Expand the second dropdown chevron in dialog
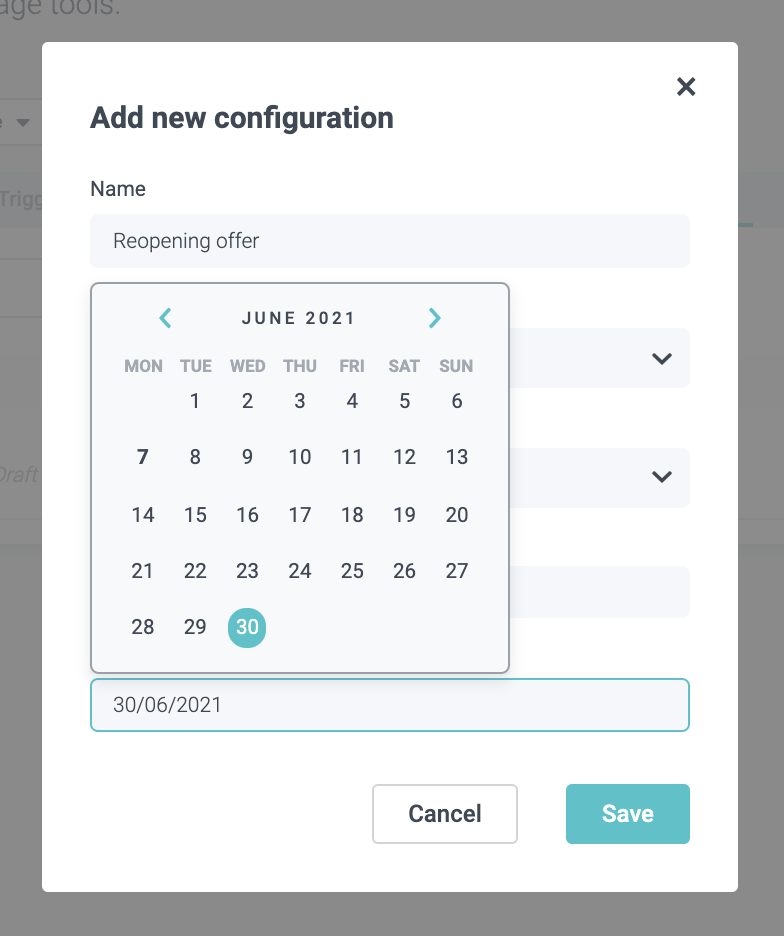 [x=661, y=477]
